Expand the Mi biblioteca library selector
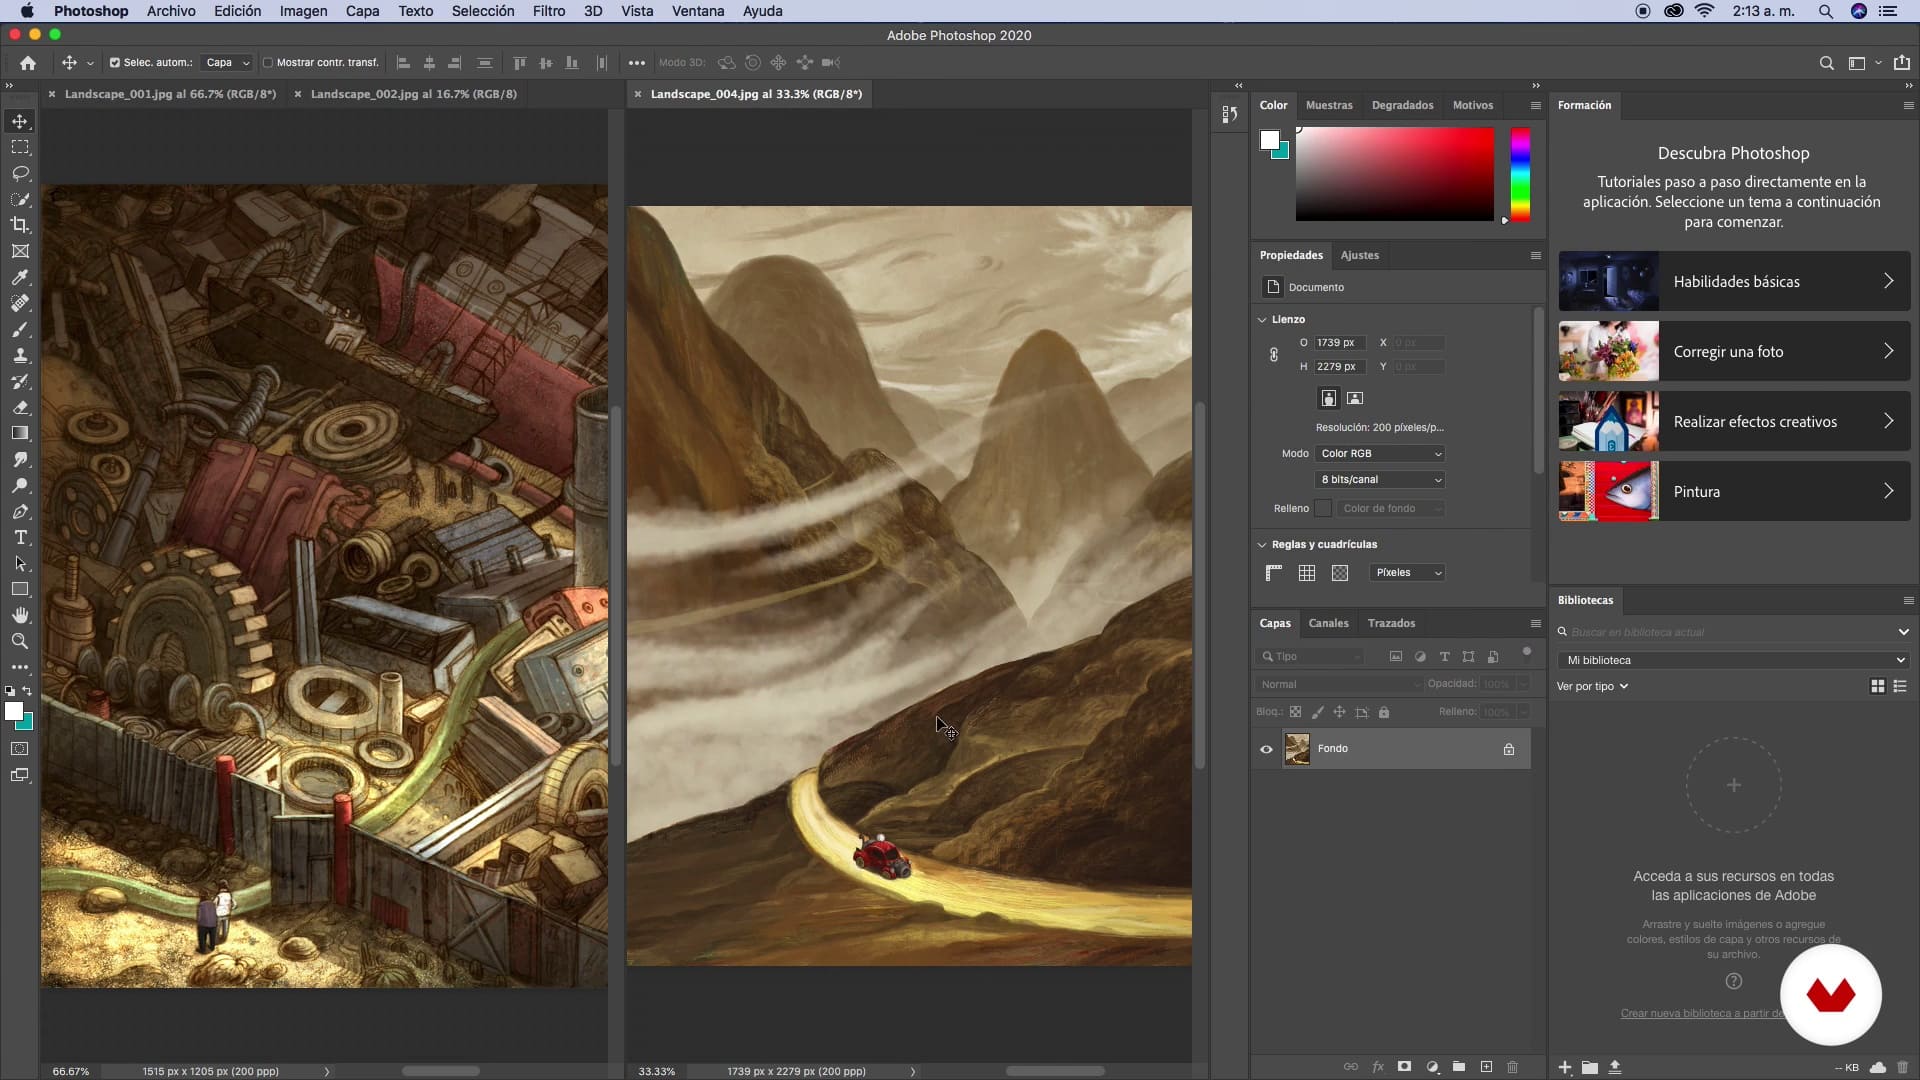This screenshot has height=1080, width=1920. 1733,660
